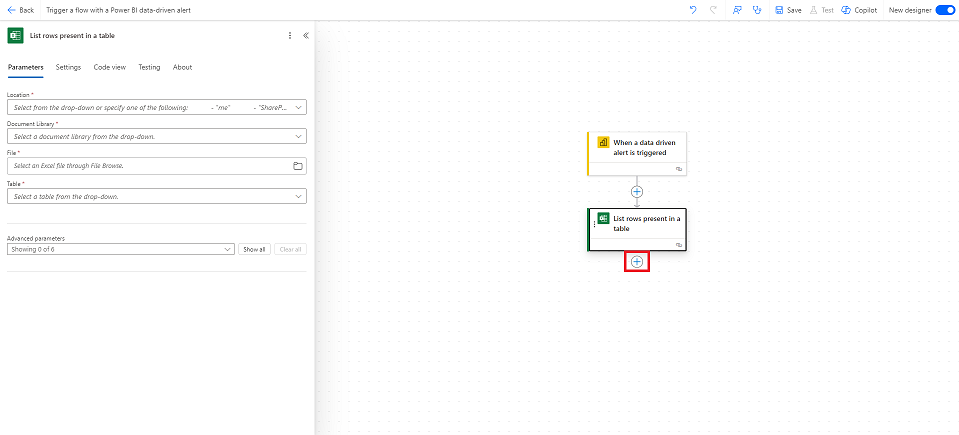Insert step between trigger and action
The height and width of the screenshot is (435, 959).
pos(637,190)
